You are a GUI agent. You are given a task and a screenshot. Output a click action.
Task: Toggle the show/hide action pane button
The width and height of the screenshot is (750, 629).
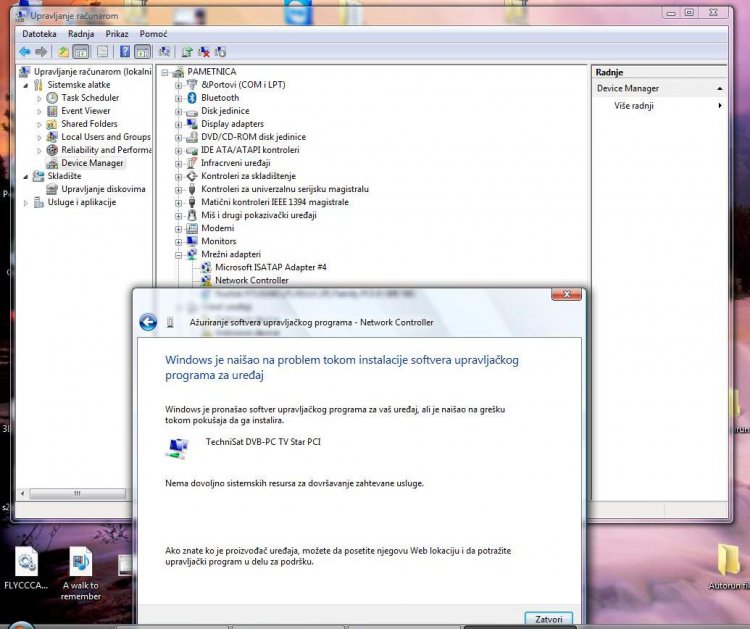pos(143,52)
